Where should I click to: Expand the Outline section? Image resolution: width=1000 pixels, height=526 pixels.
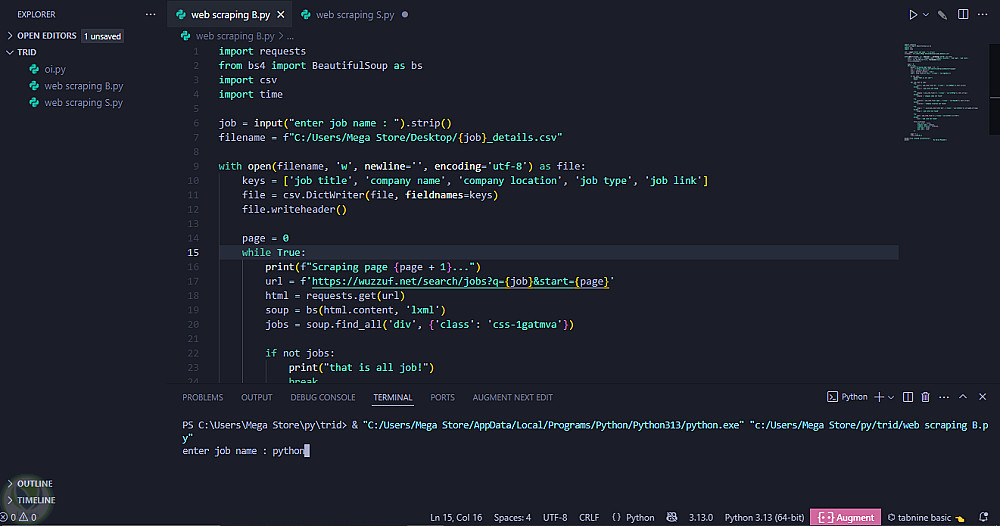(34, 483)
